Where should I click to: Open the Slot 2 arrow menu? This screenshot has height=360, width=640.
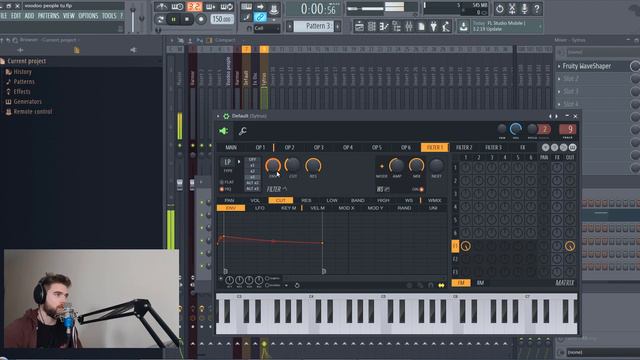pos(559,78)
